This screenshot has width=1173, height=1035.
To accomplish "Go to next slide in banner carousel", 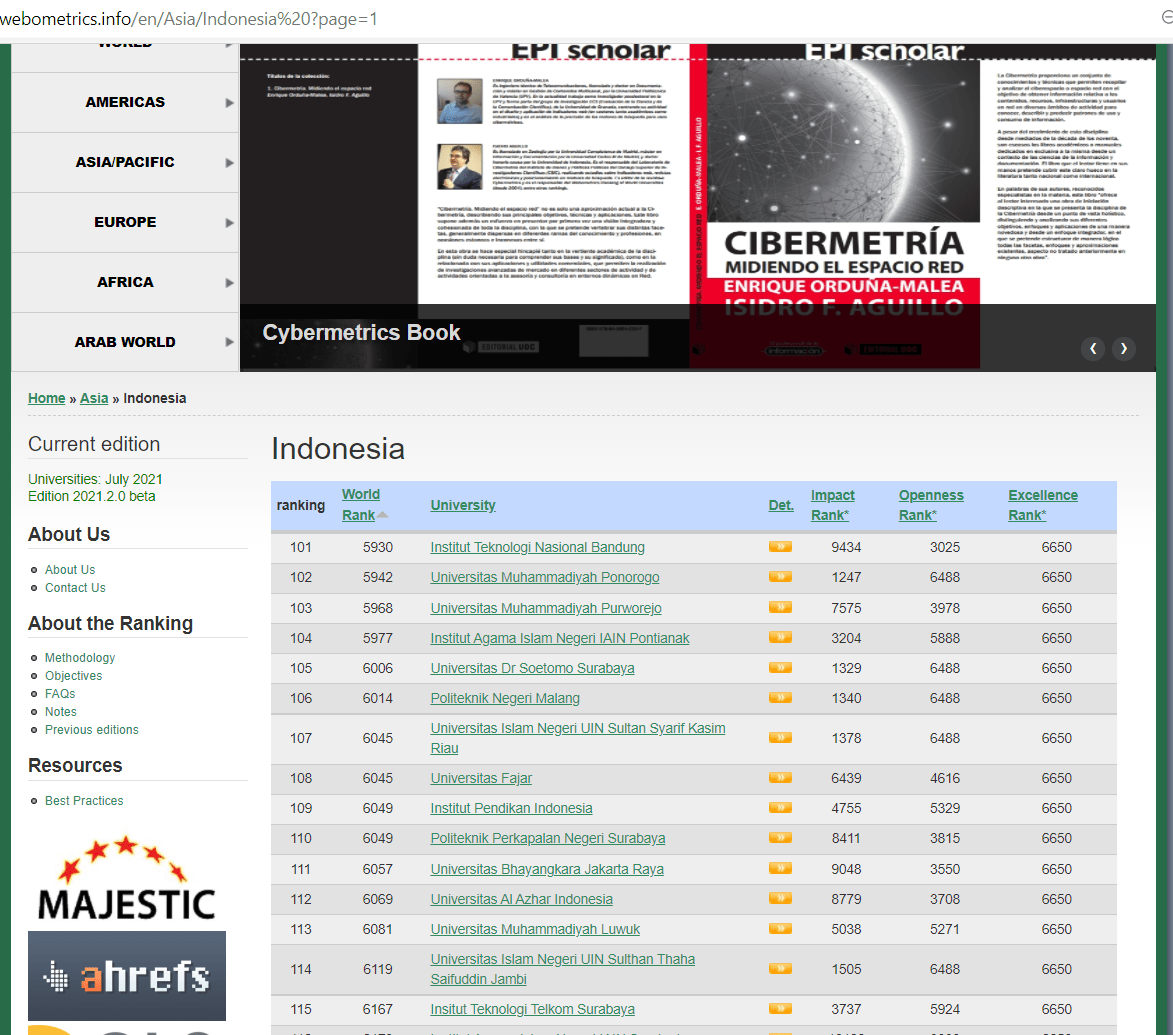I will [1124, 348].
